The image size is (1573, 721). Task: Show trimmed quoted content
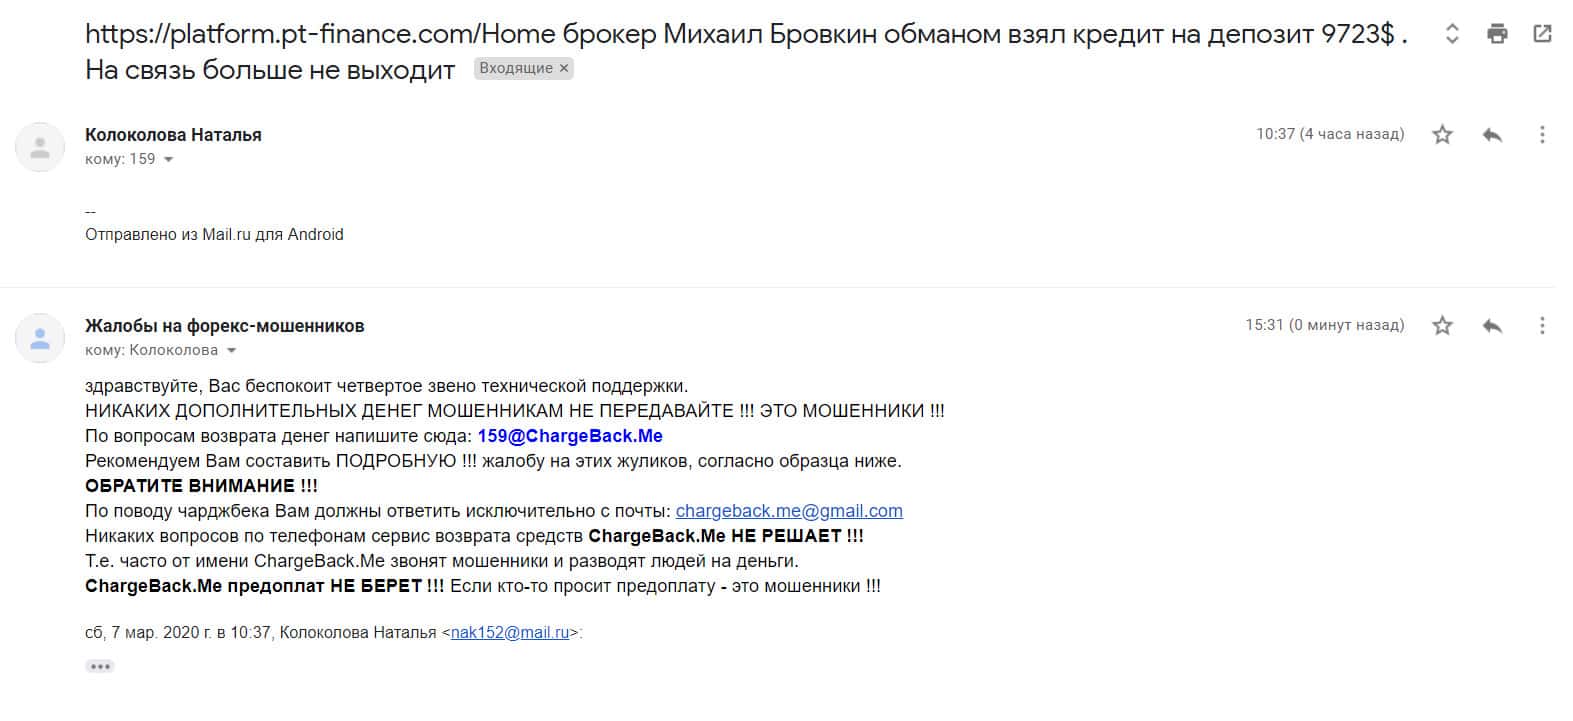pos(100,666)
